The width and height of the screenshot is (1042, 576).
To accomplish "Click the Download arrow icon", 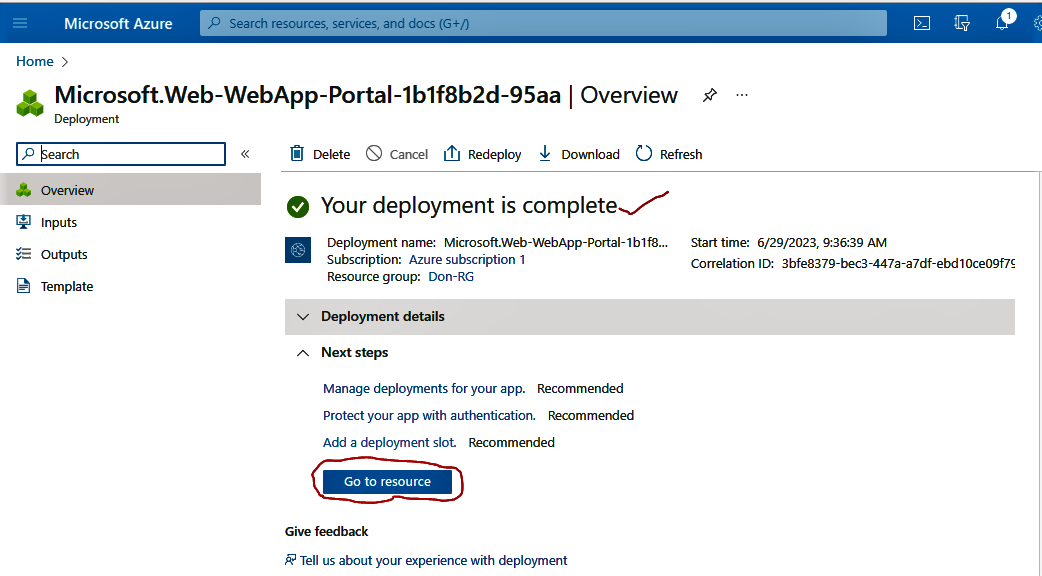I will pos(545,153).
